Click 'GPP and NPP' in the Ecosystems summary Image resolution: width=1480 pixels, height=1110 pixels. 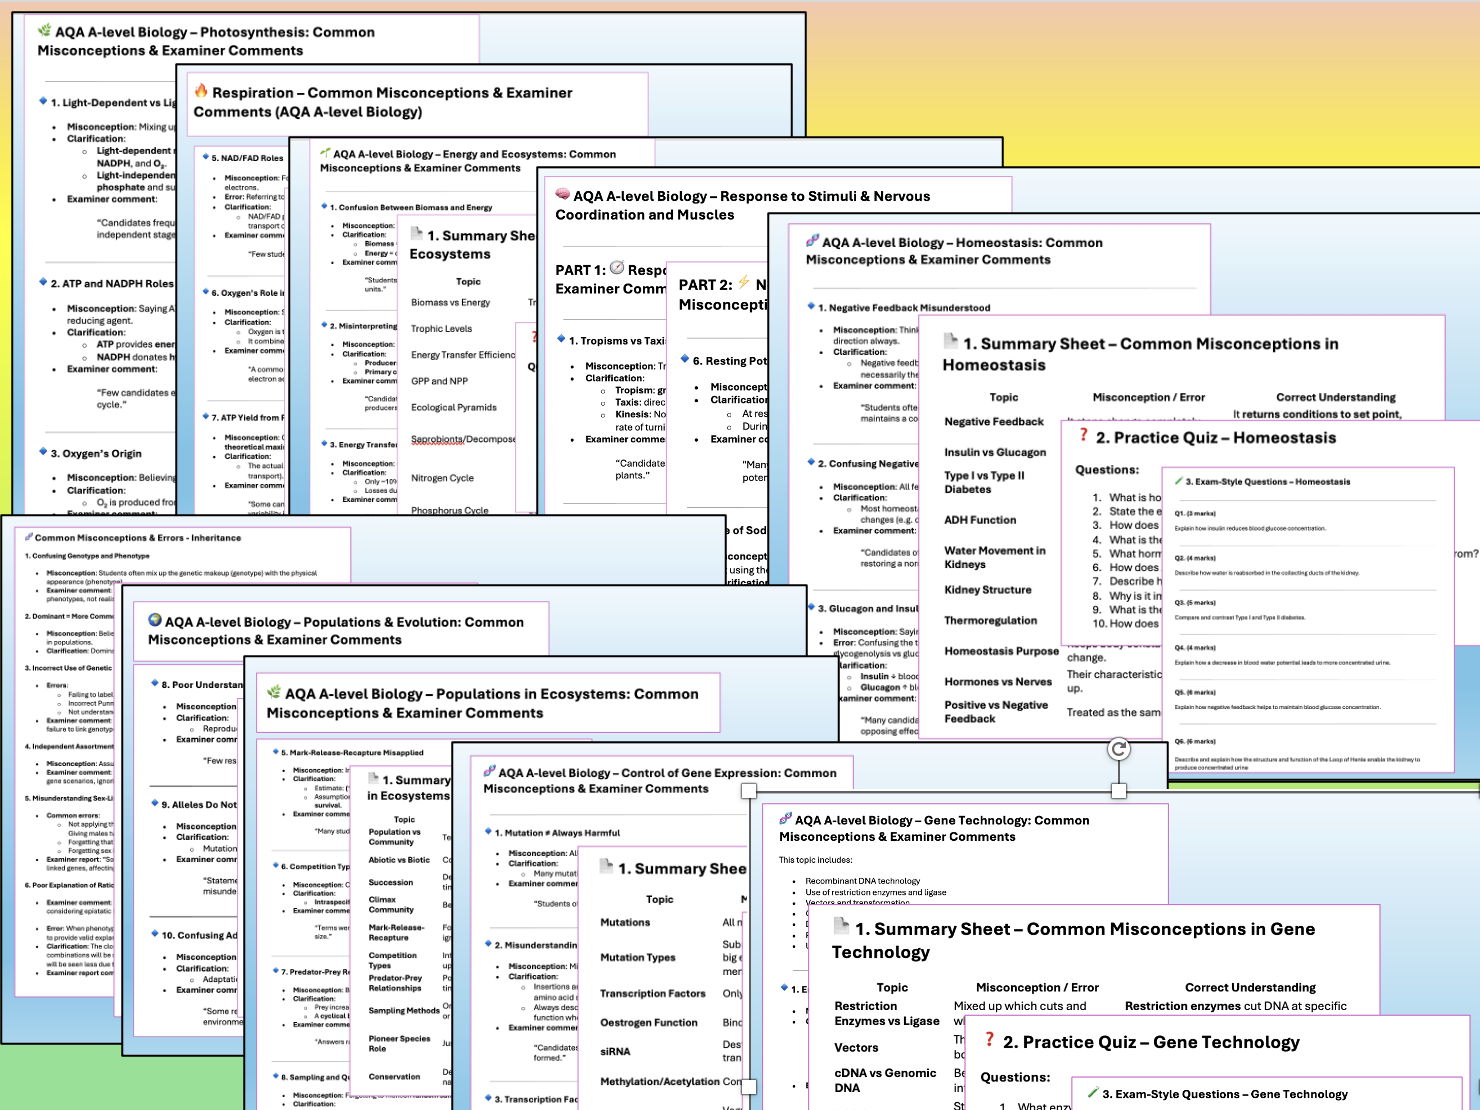pos(439,381)
